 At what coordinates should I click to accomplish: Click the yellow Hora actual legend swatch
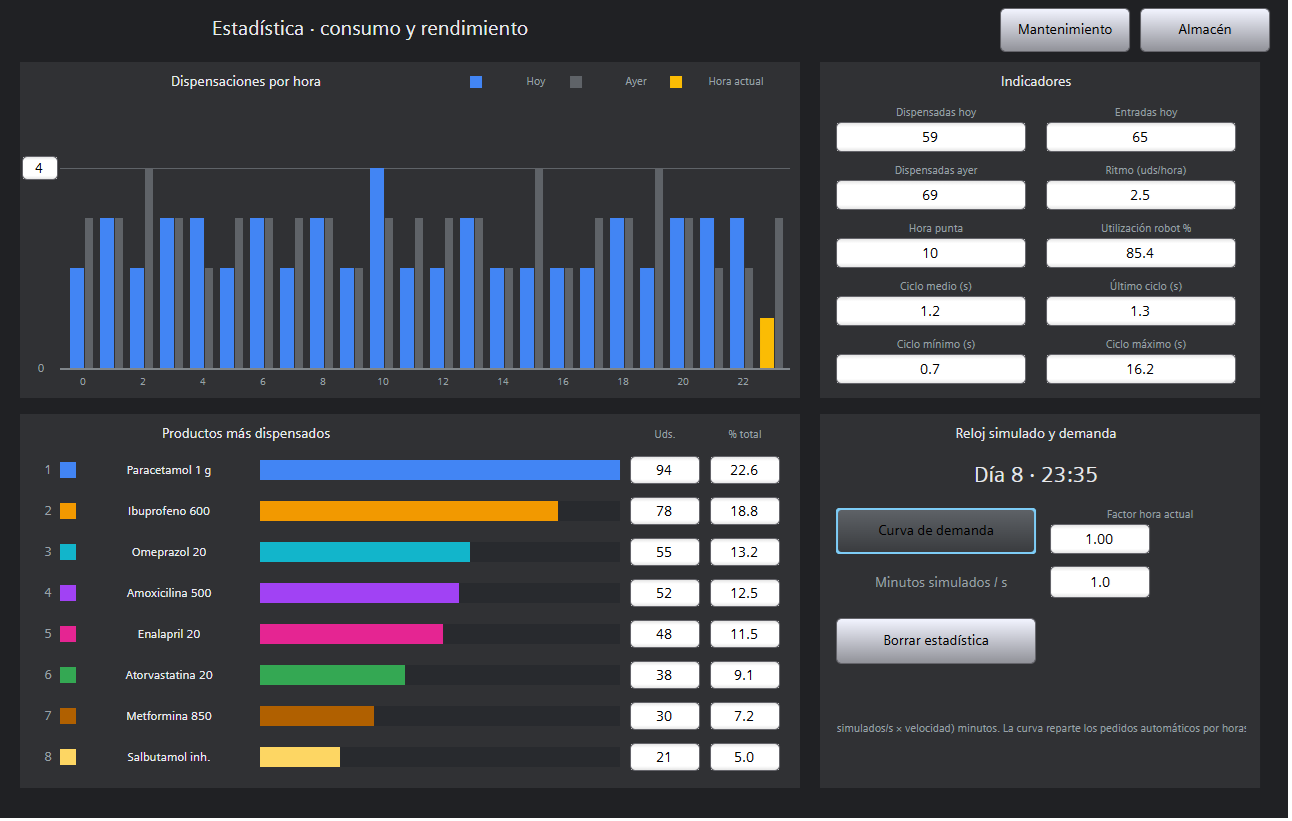(676, 82)
